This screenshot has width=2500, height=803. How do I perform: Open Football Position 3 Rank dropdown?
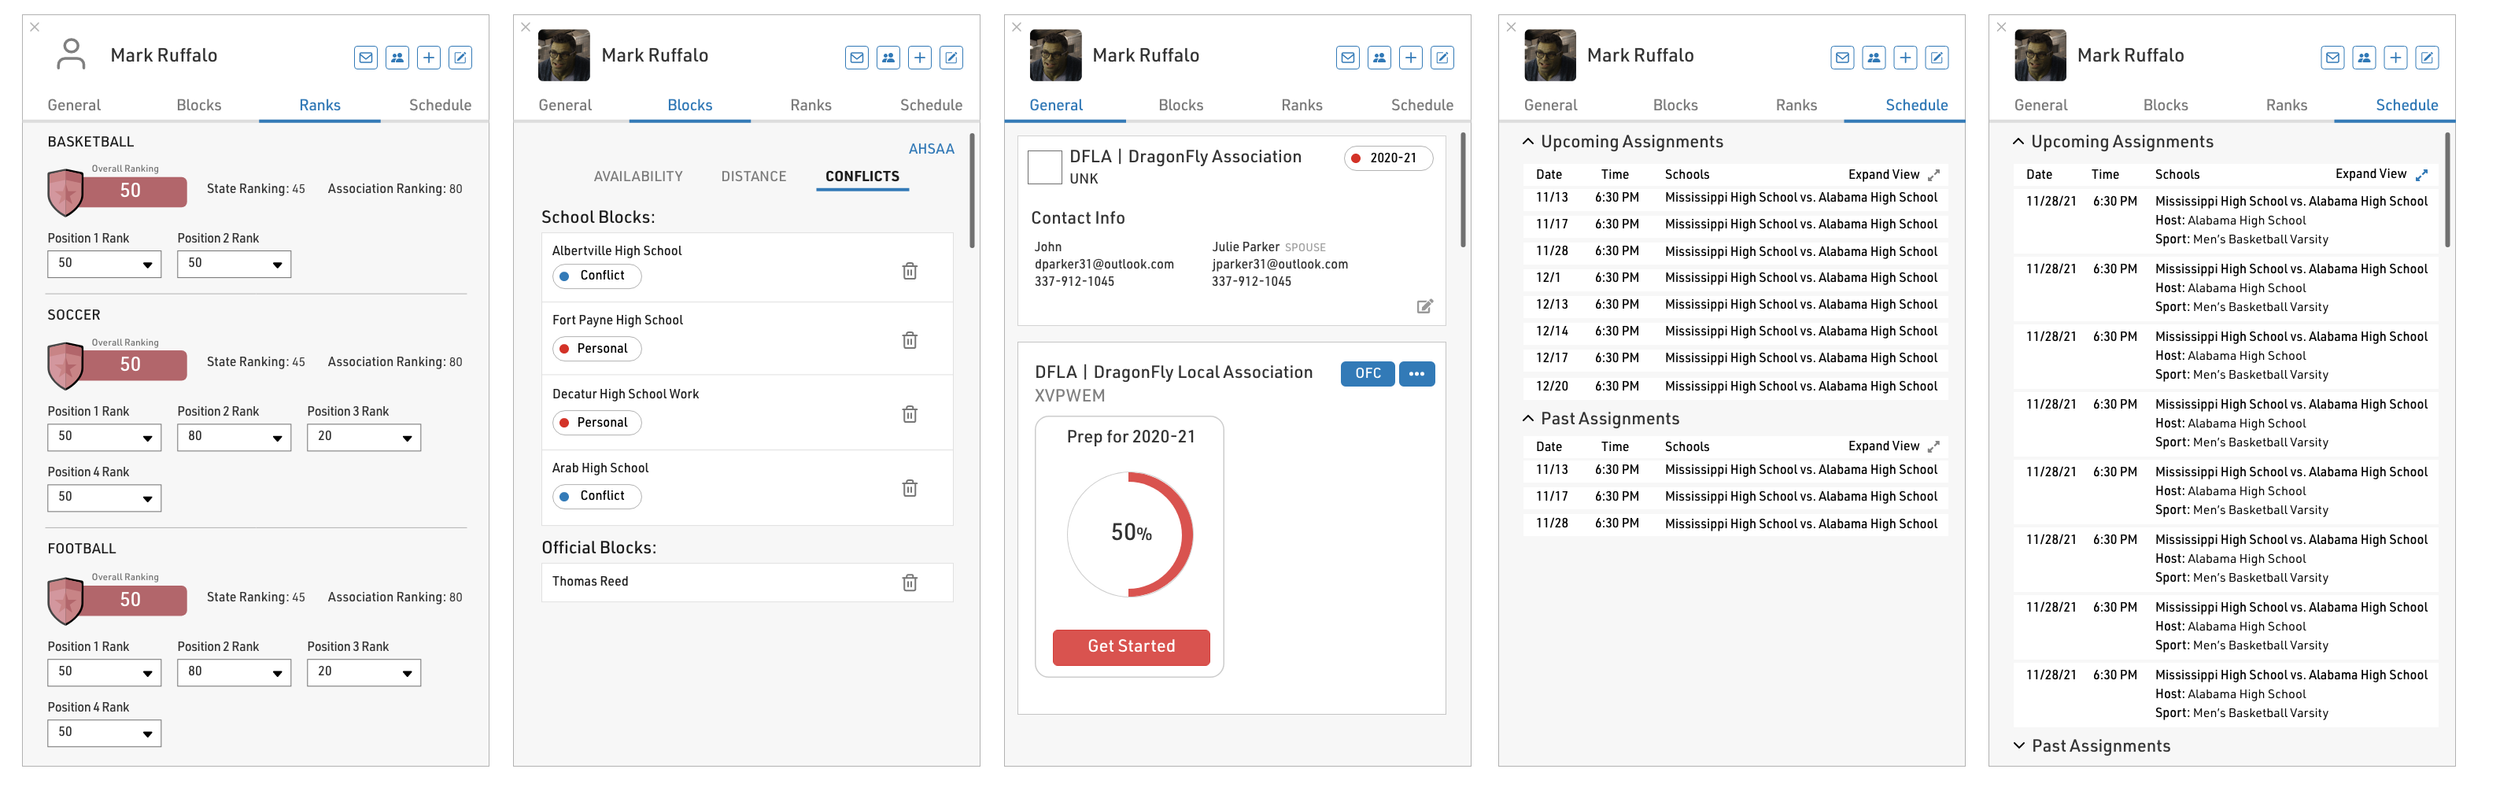coord(363,672)
